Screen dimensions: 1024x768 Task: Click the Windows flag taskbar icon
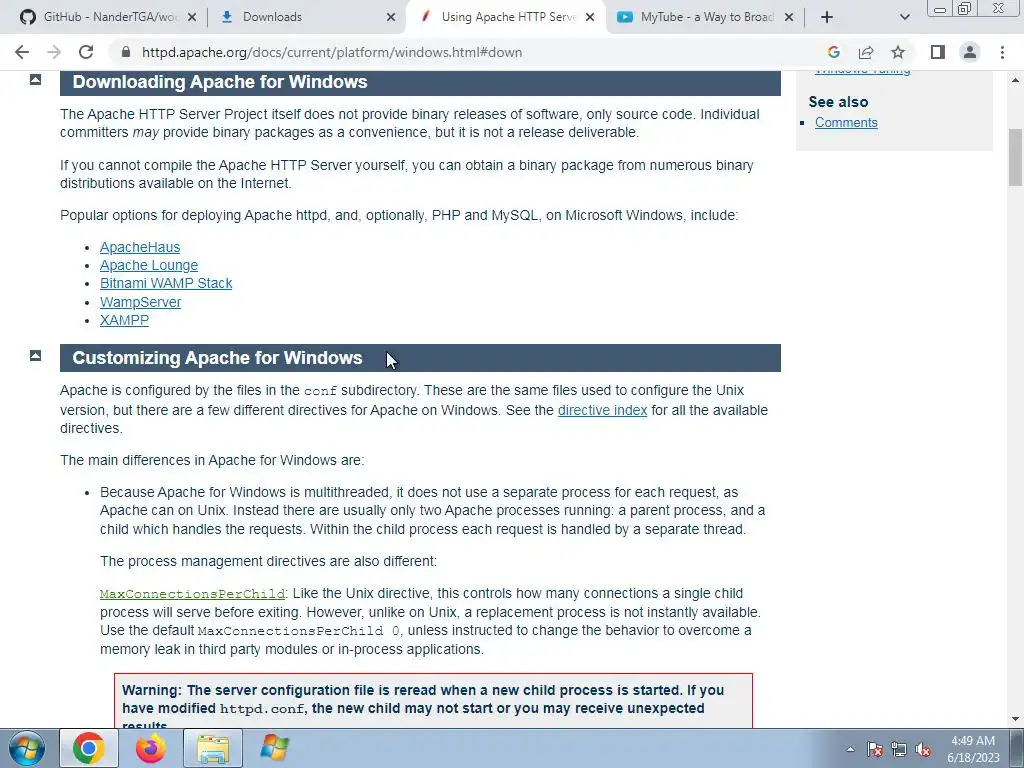pyautogui.click(x=274, y=748)
